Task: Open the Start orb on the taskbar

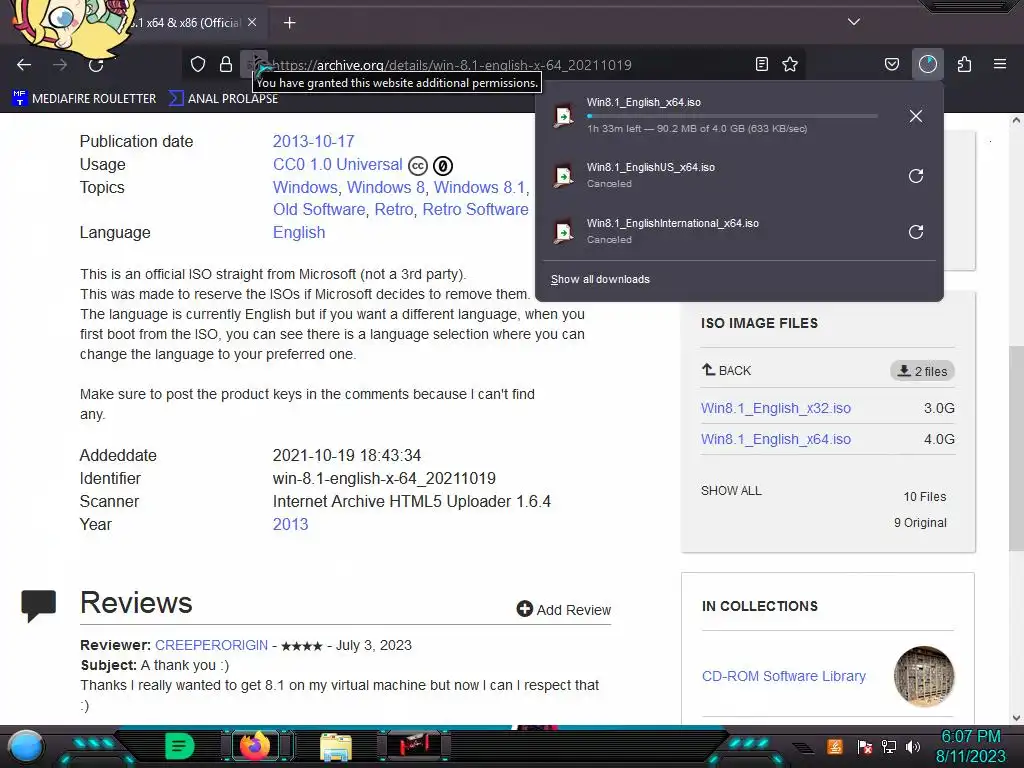Action: (x=26, y=746)
